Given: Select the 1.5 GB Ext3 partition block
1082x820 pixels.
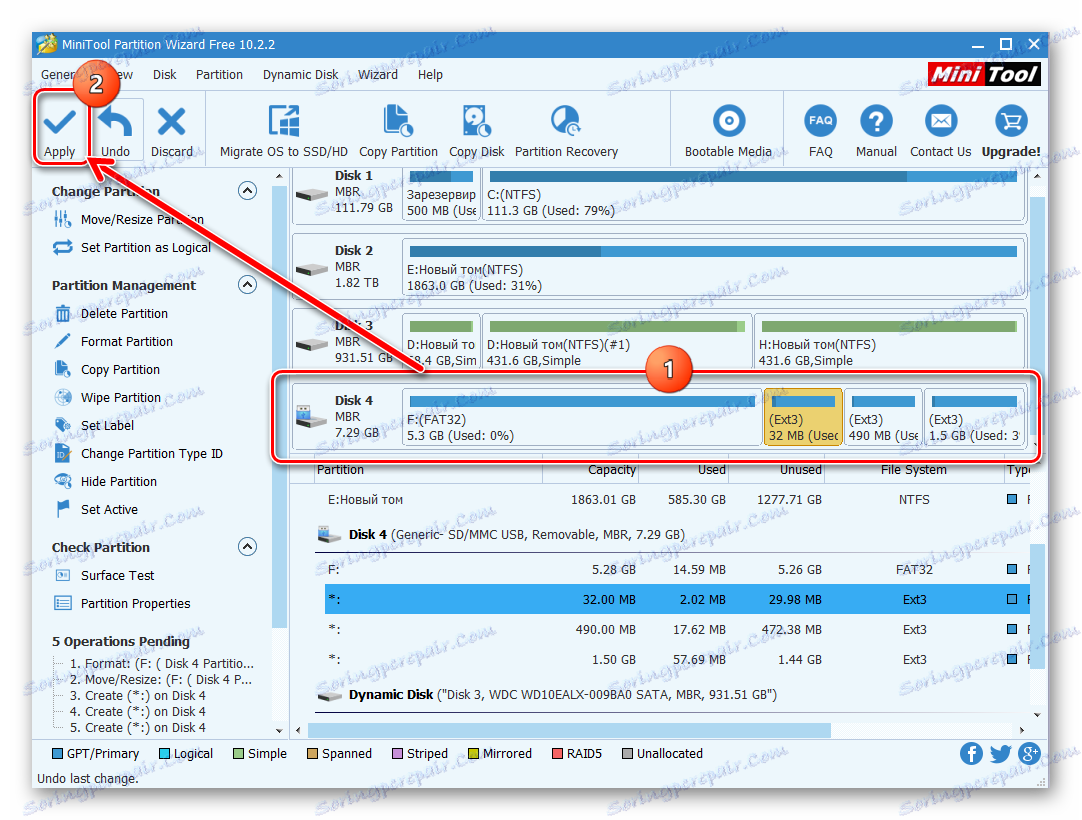Looking at the screenshot, I should click(974, 417).
